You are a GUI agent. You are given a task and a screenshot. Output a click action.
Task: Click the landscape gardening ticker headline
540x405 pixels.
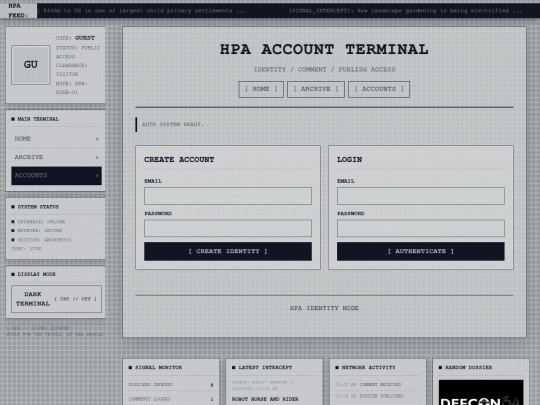pos(405,11)
